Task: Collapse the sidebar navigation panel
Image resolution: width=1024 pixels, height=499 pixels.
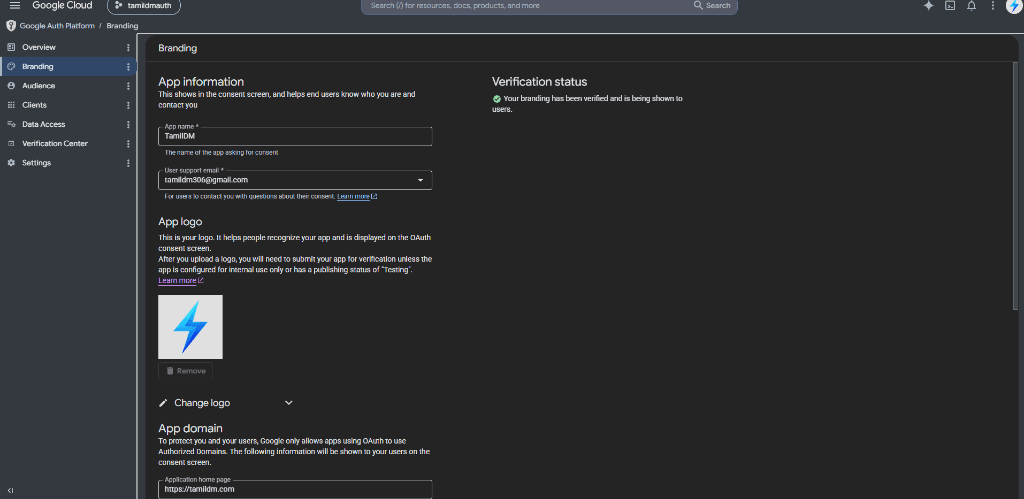Action: (10, 490)
